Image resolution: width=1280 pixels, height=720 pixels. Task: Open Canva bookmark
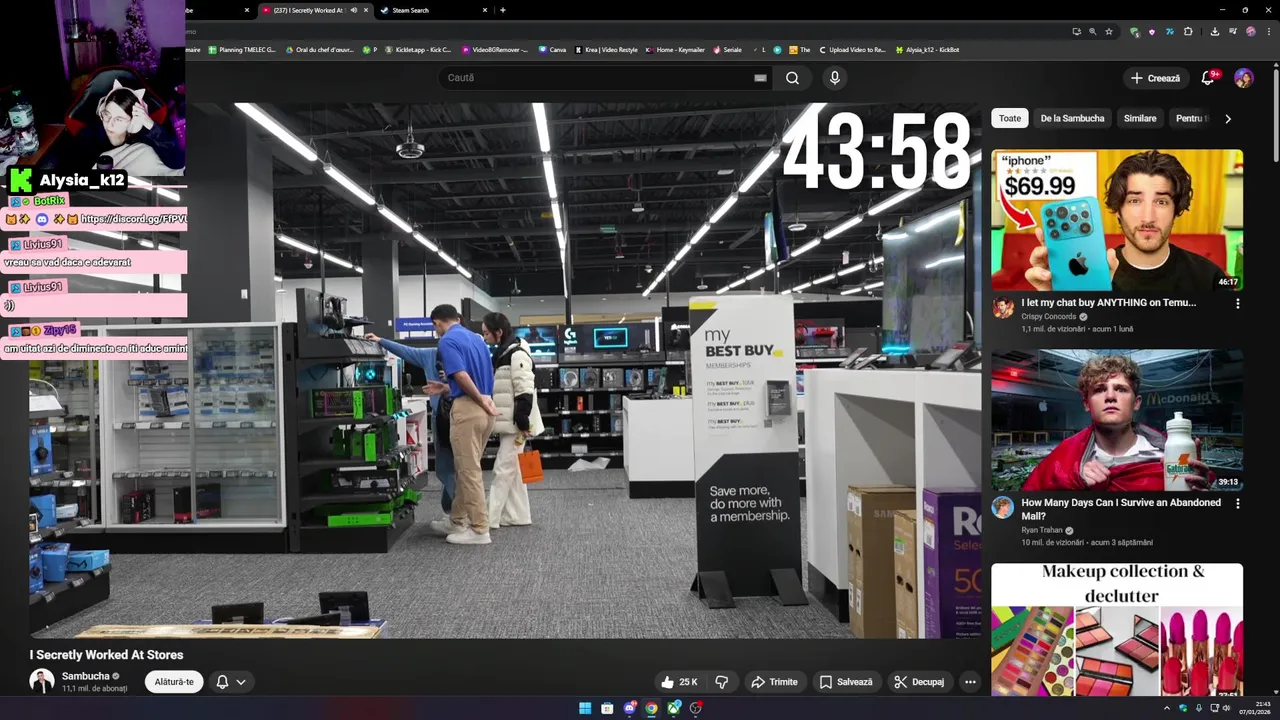[552, 49]
